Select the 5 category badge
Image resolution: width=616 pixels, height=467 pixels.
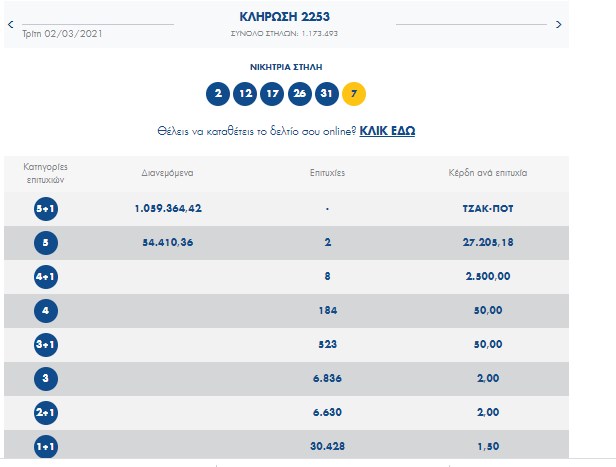[44, 242]
